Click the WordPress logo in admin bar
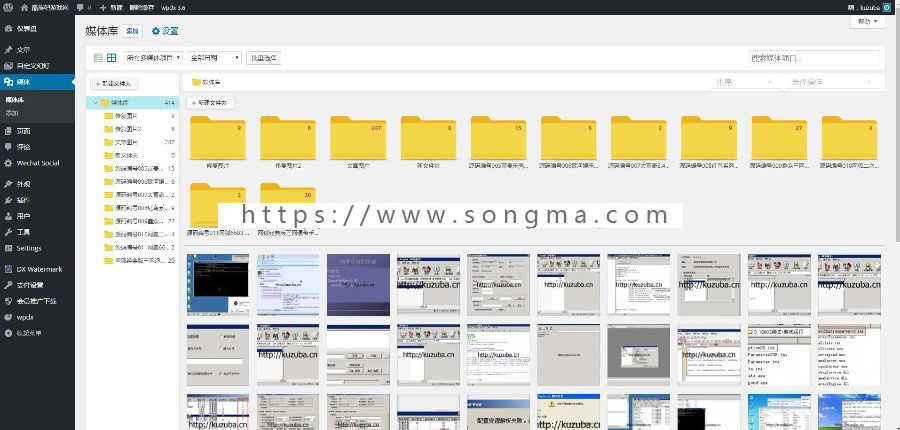The width and height of the screenshot is (900, 430). pyautogui.click(x=8, y=7)
